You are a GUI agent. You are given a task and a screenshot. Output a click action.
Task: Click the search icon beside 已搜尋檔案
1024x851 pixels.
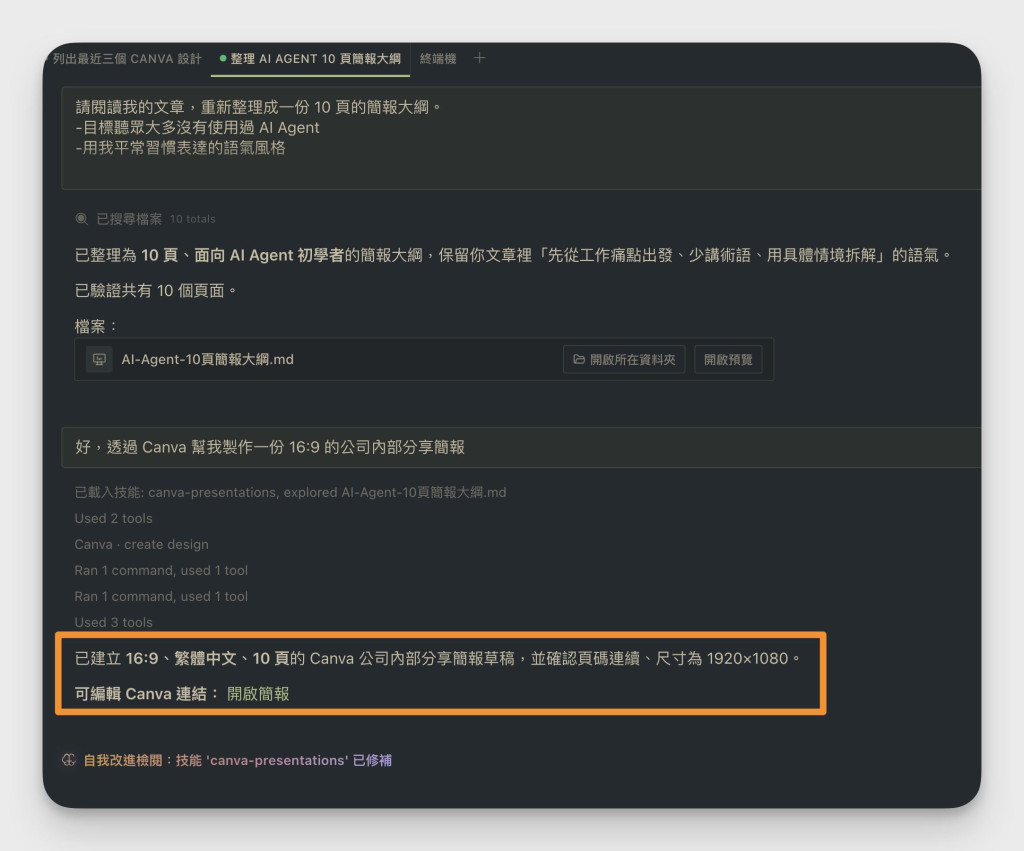click(x=82, y=219)
